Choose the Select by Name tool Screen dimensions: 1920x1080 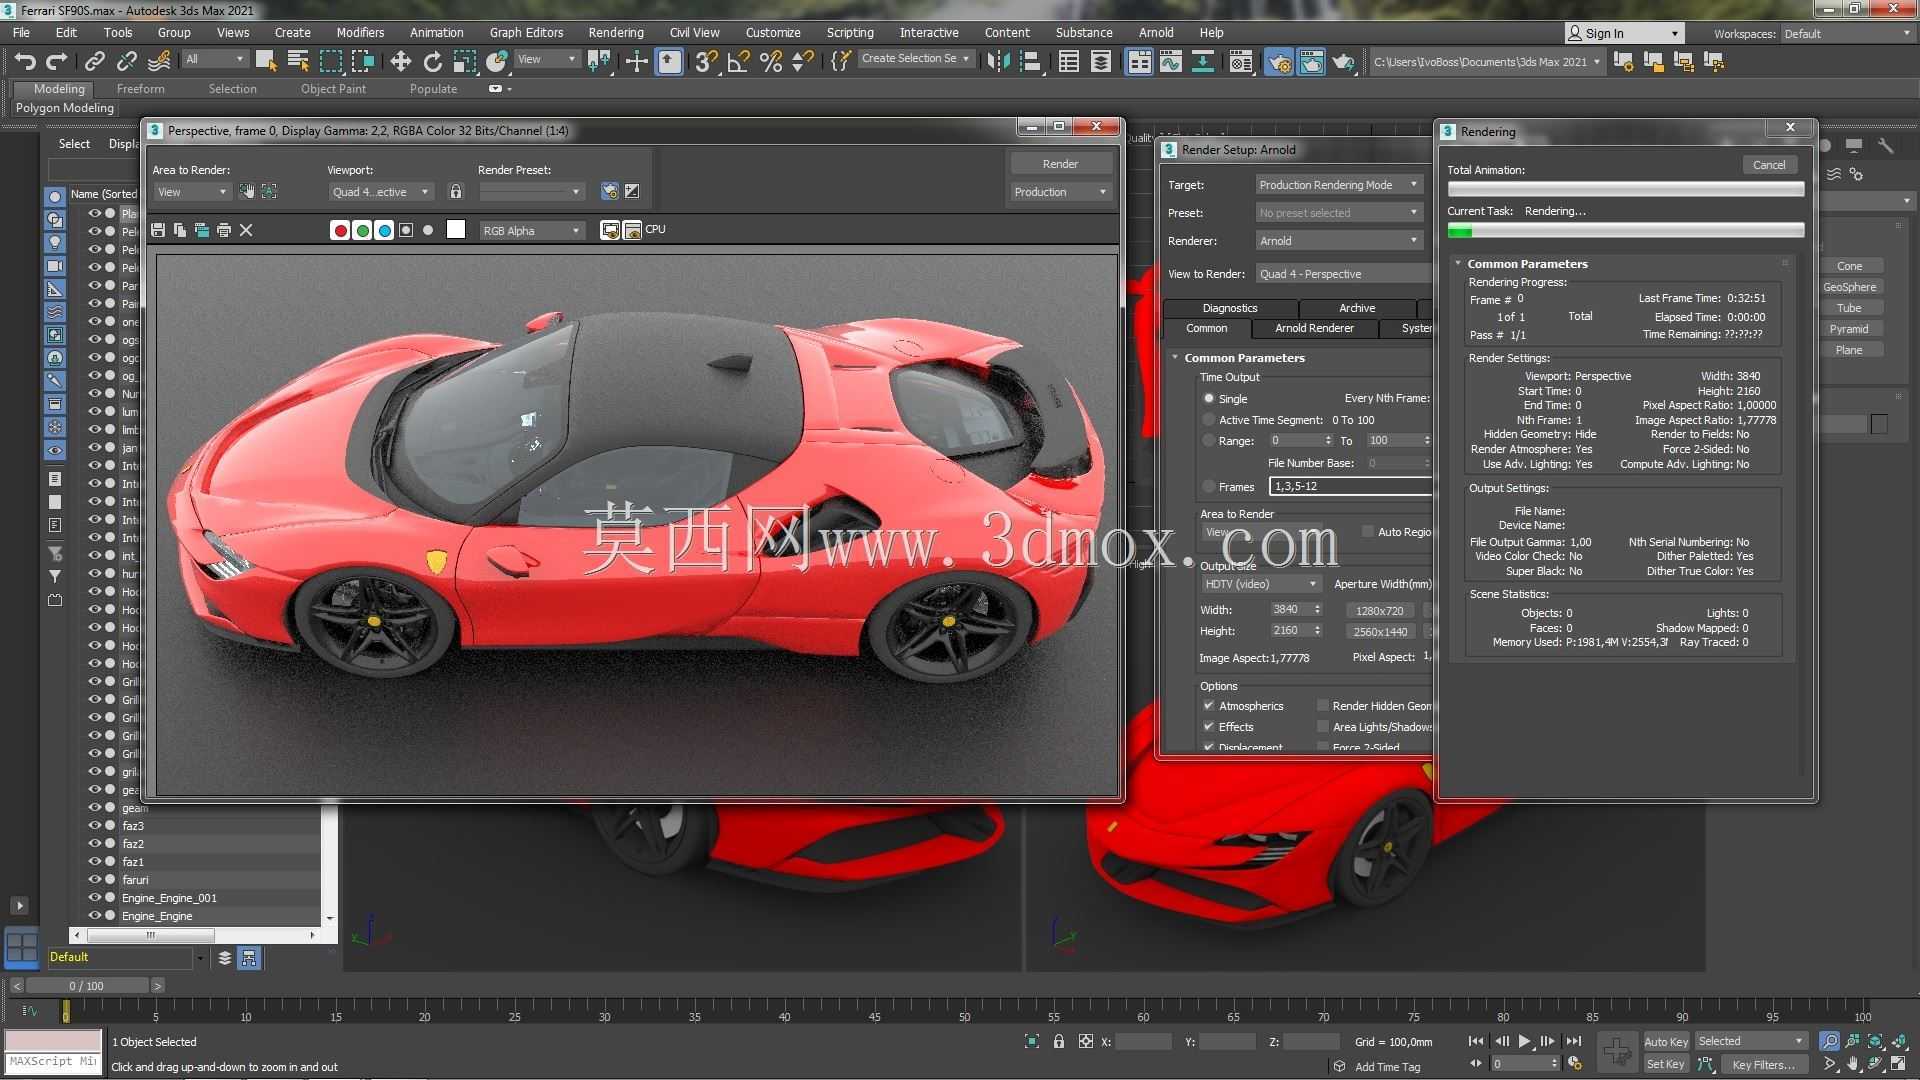click(x=298, y=62)
